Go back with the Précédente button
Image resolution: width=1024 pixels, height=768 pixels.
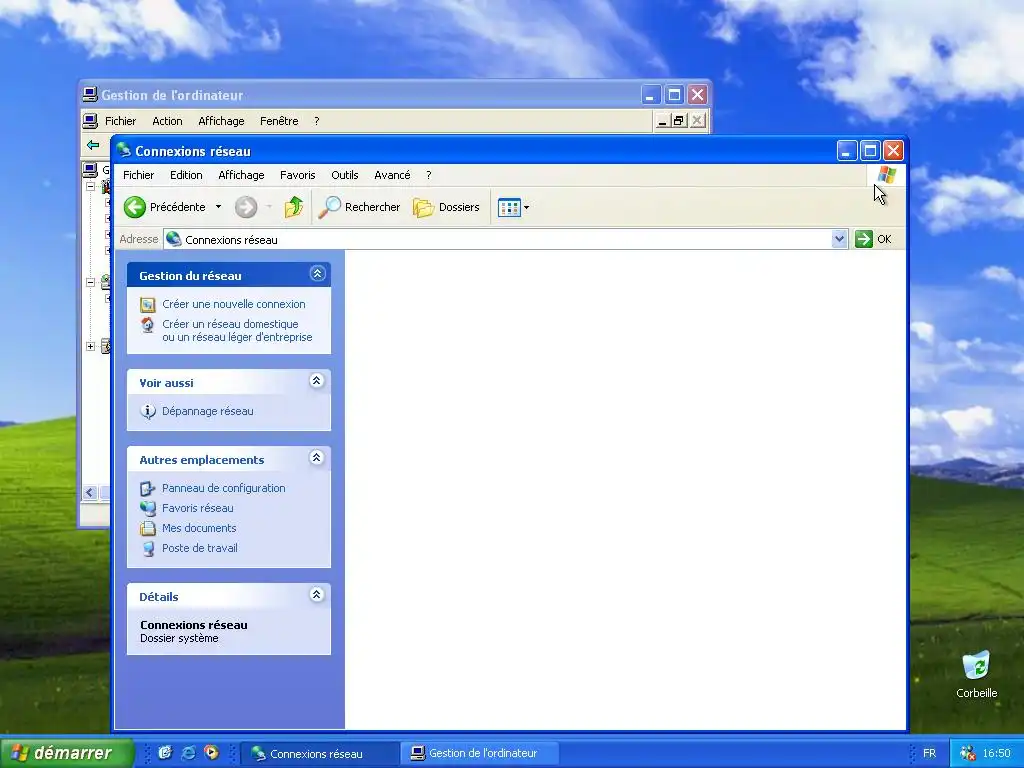coord(165,207)
